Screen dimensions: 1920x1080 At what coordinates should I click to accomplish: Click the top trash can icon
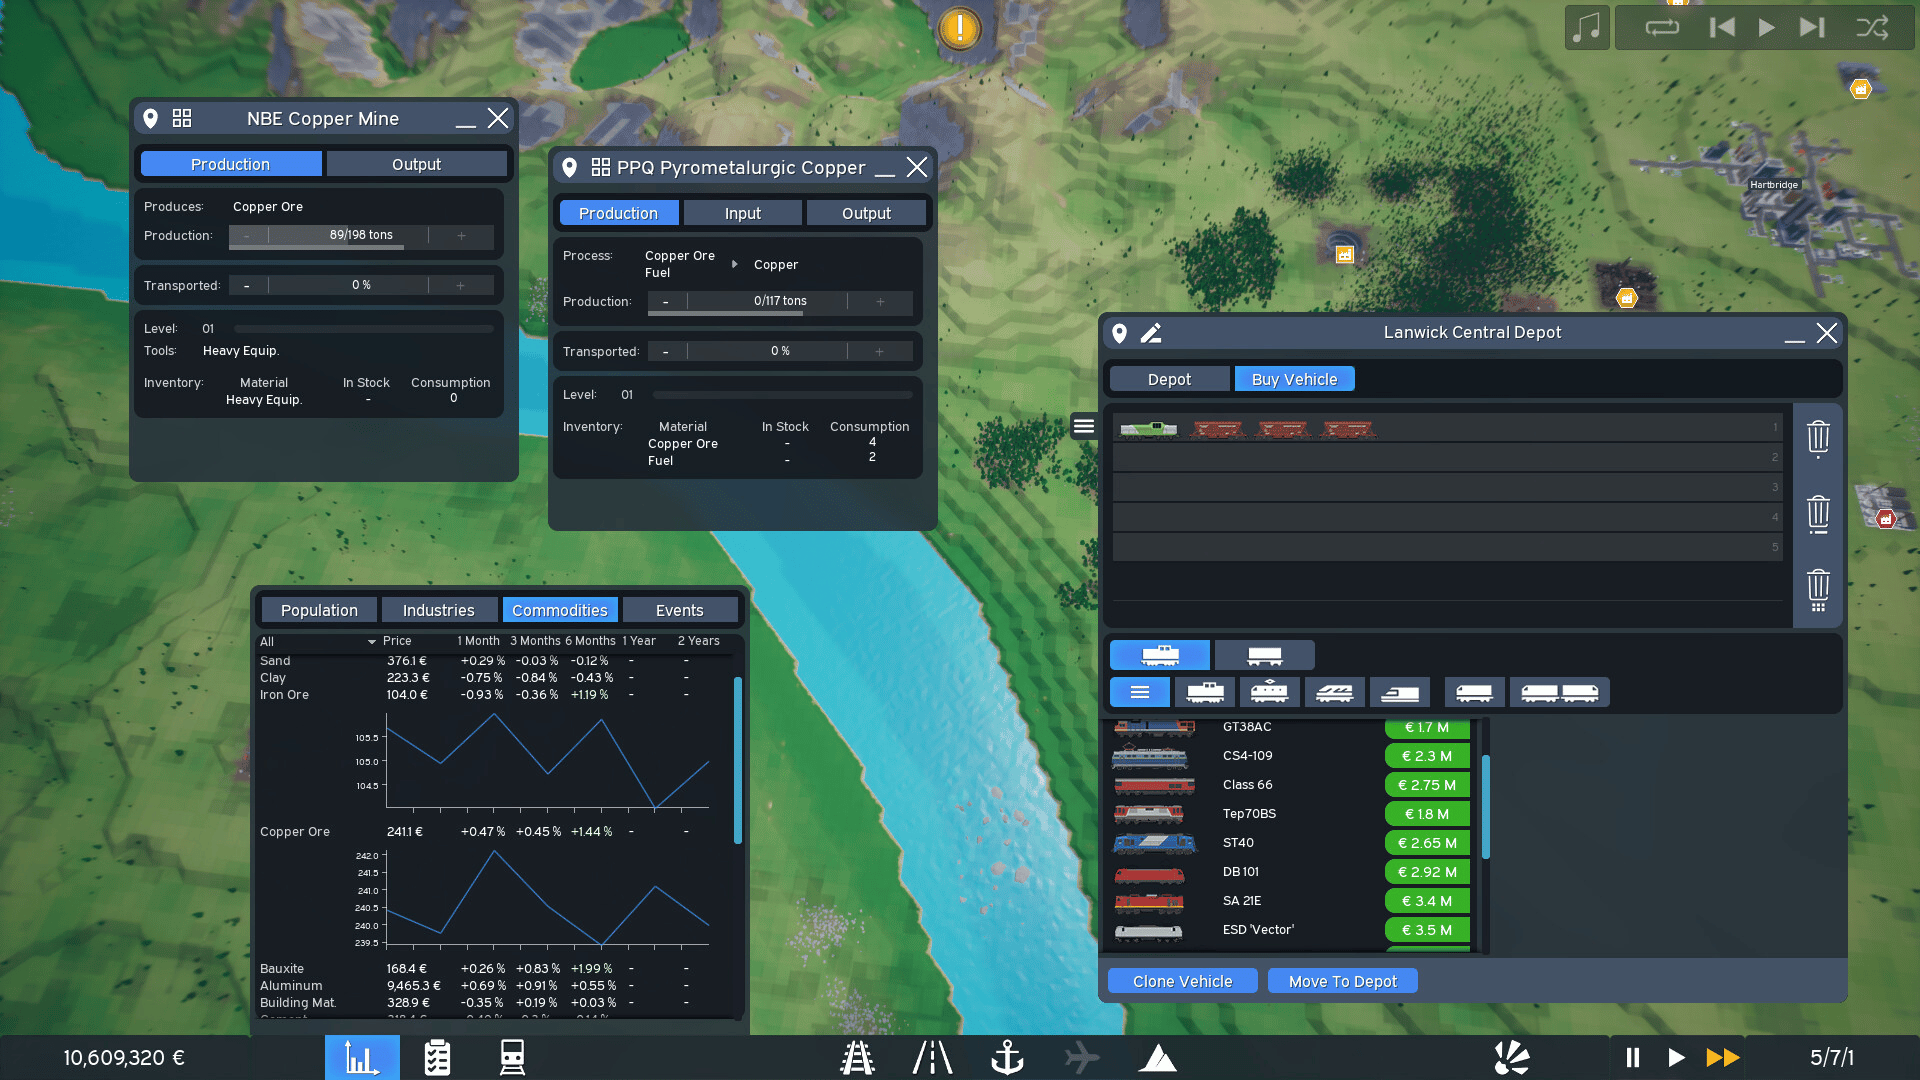coord(1818,437)
